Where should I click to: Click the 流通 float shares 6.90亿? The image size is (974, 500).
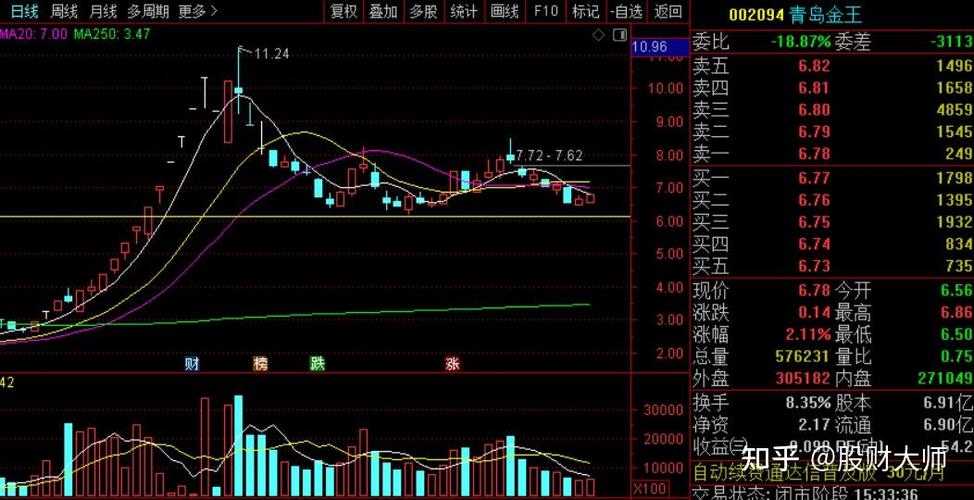(949, 425)
